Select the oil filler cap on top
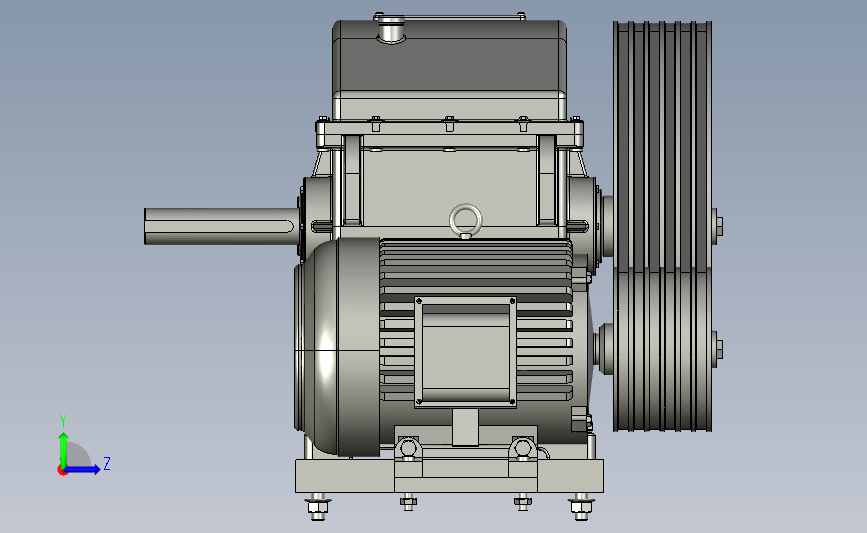 pyautogui.click(x=391, y=29)
